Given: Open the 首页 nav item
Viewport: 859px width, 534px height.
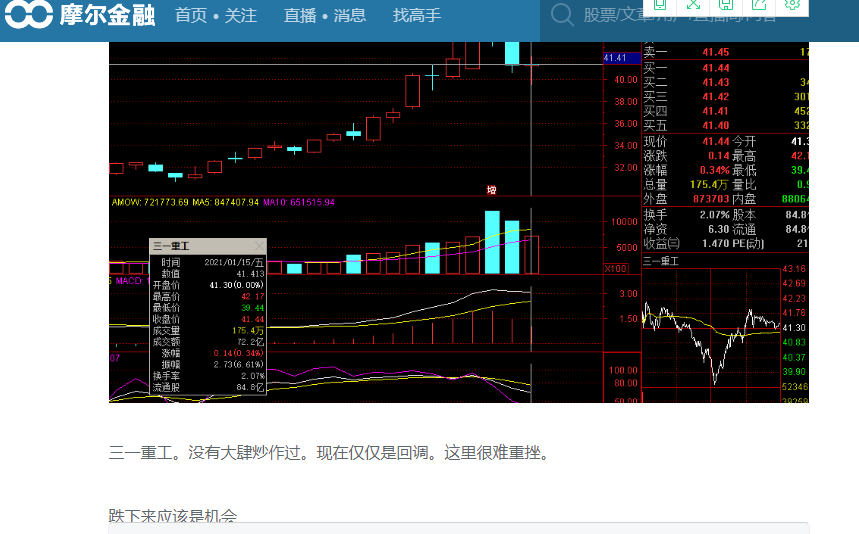Looking at the screenshot, I should 191,15.
